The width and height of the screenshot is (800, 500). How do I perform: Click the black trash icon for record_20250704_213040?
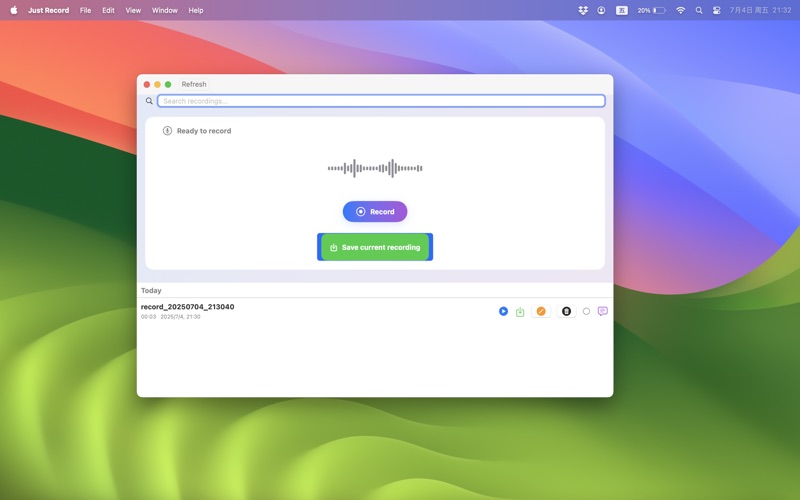tap(566, 311)
